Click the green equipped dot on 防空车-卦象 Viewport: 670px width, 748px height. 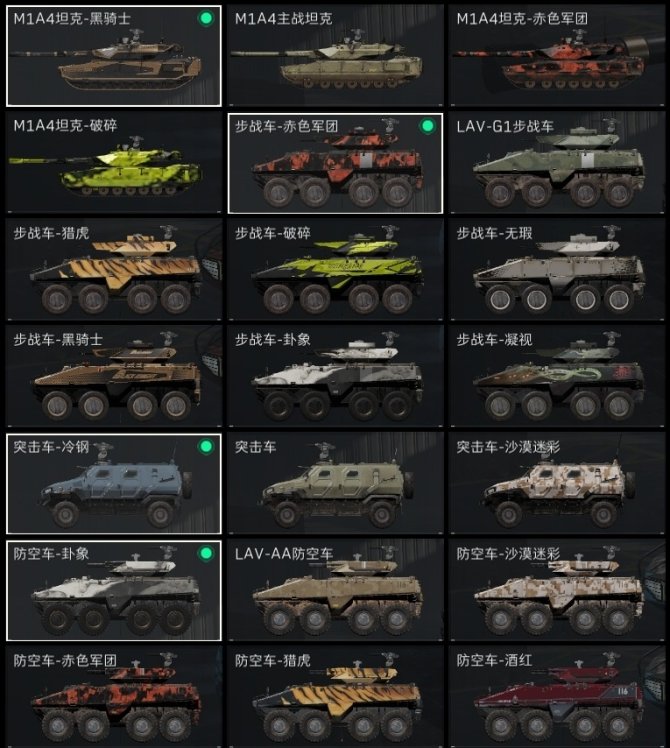pos(206,553)
